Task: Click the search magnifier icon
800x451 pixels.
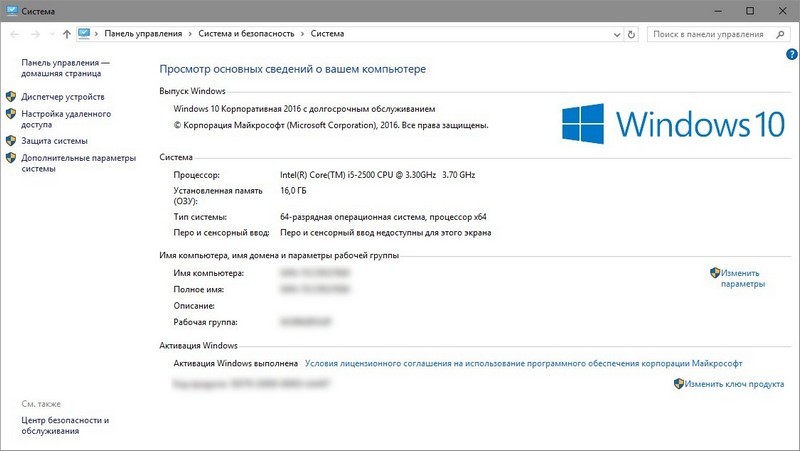Action: coord(780,34)
